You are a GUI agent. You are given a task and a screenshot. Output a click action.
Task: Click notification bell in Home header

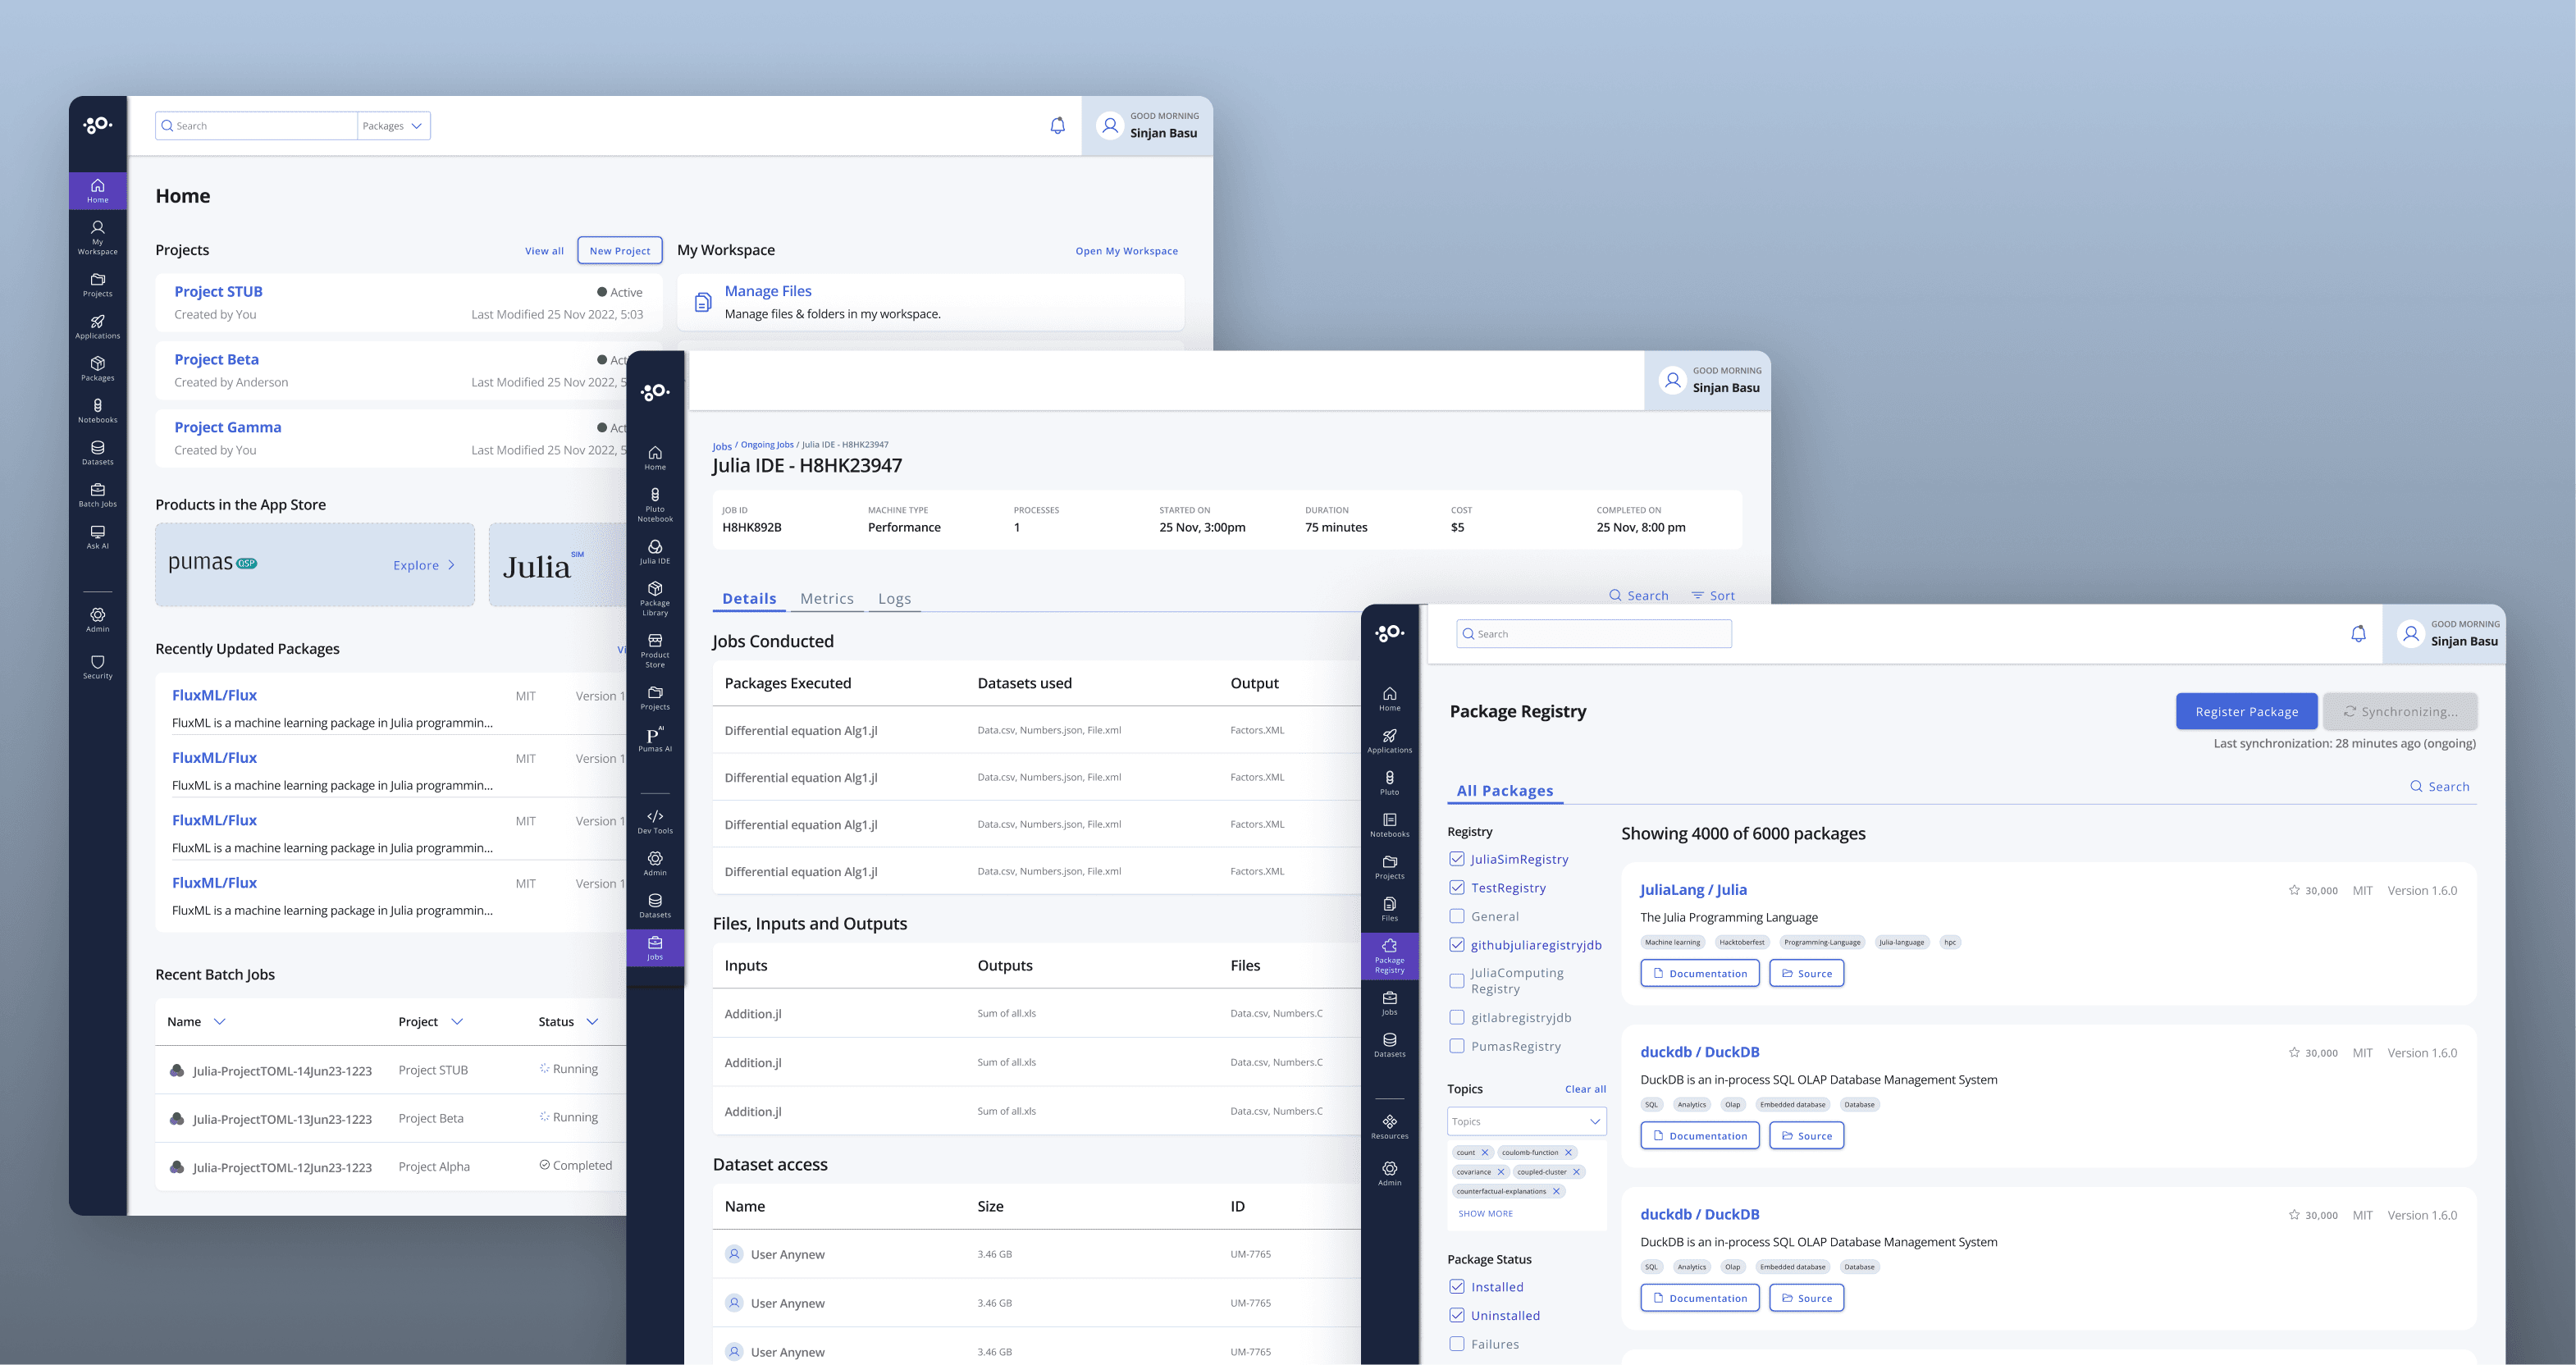[1057, 126]
